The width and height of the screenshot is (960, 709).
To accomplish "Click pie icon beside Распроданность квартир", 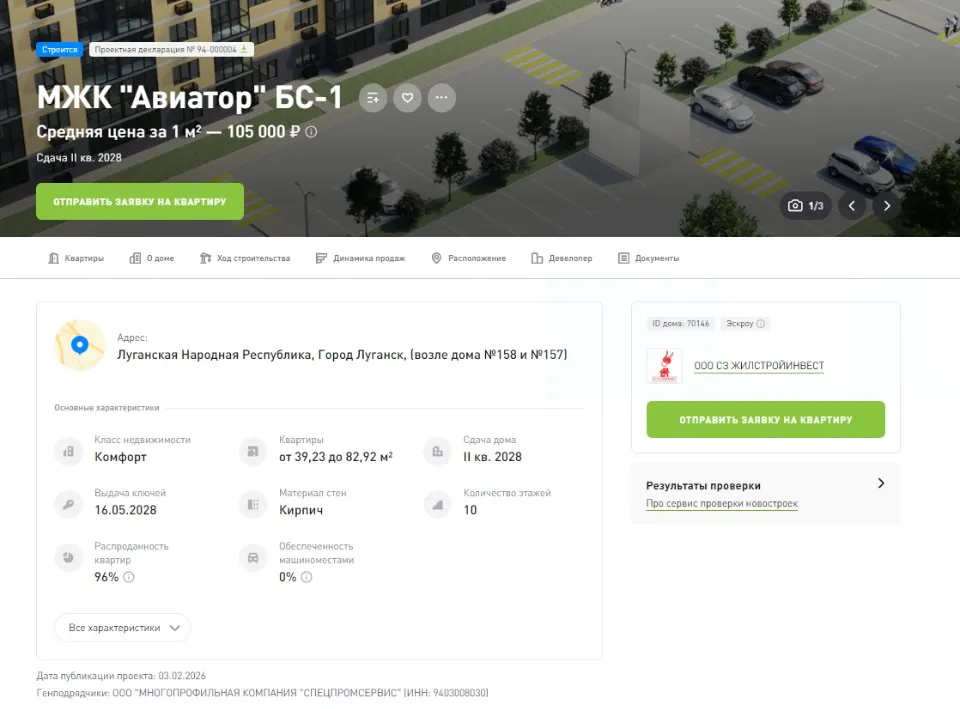I will point(69,558).
